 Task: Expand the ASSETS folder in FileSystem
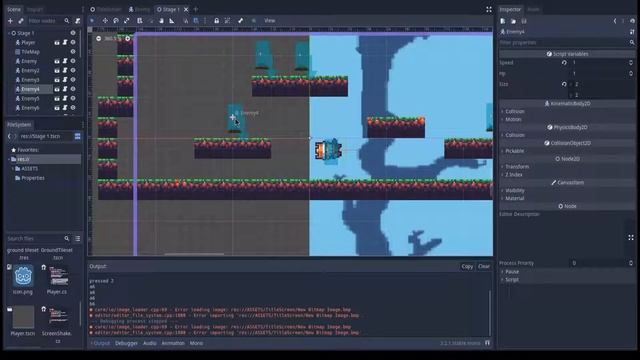click(x=13, y=169)
